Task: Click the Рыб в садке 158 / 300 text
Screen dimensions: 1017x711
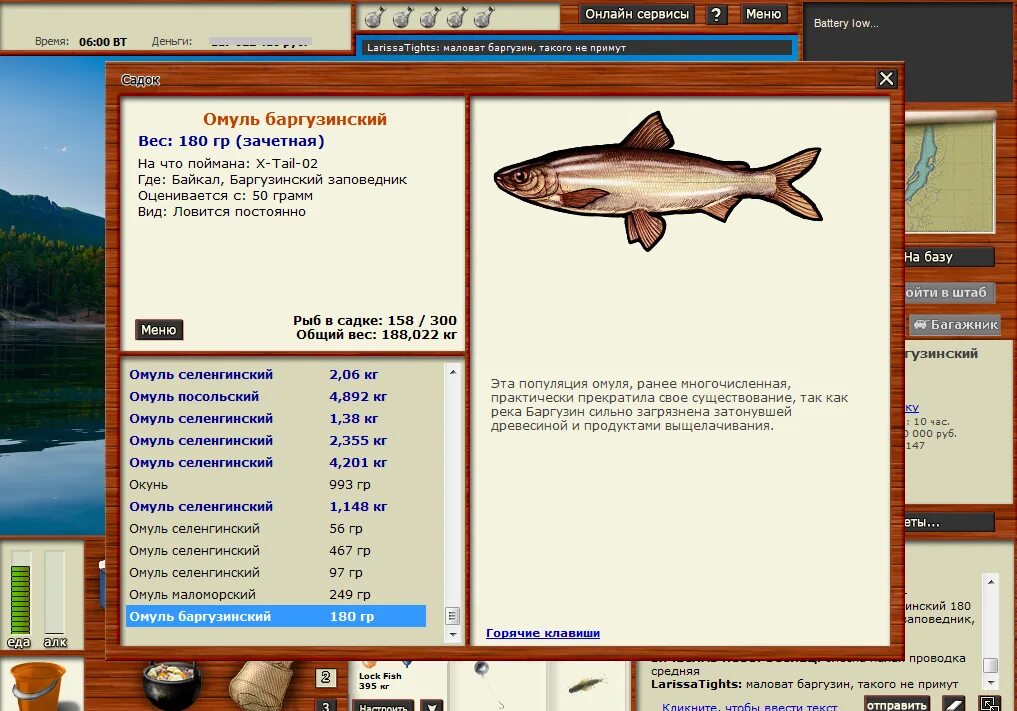Action: (375, 320)
